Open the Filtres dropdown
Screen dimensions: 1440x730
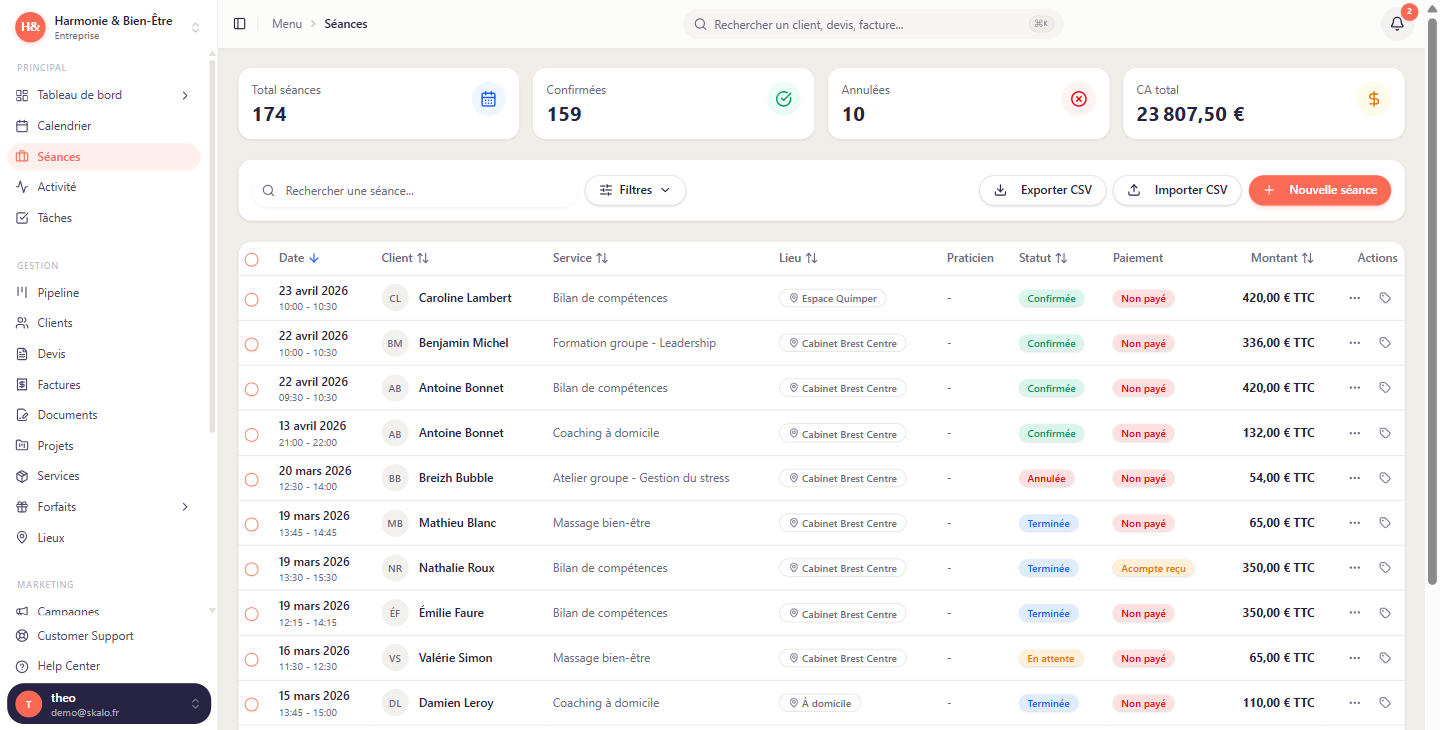click(635, 190)
